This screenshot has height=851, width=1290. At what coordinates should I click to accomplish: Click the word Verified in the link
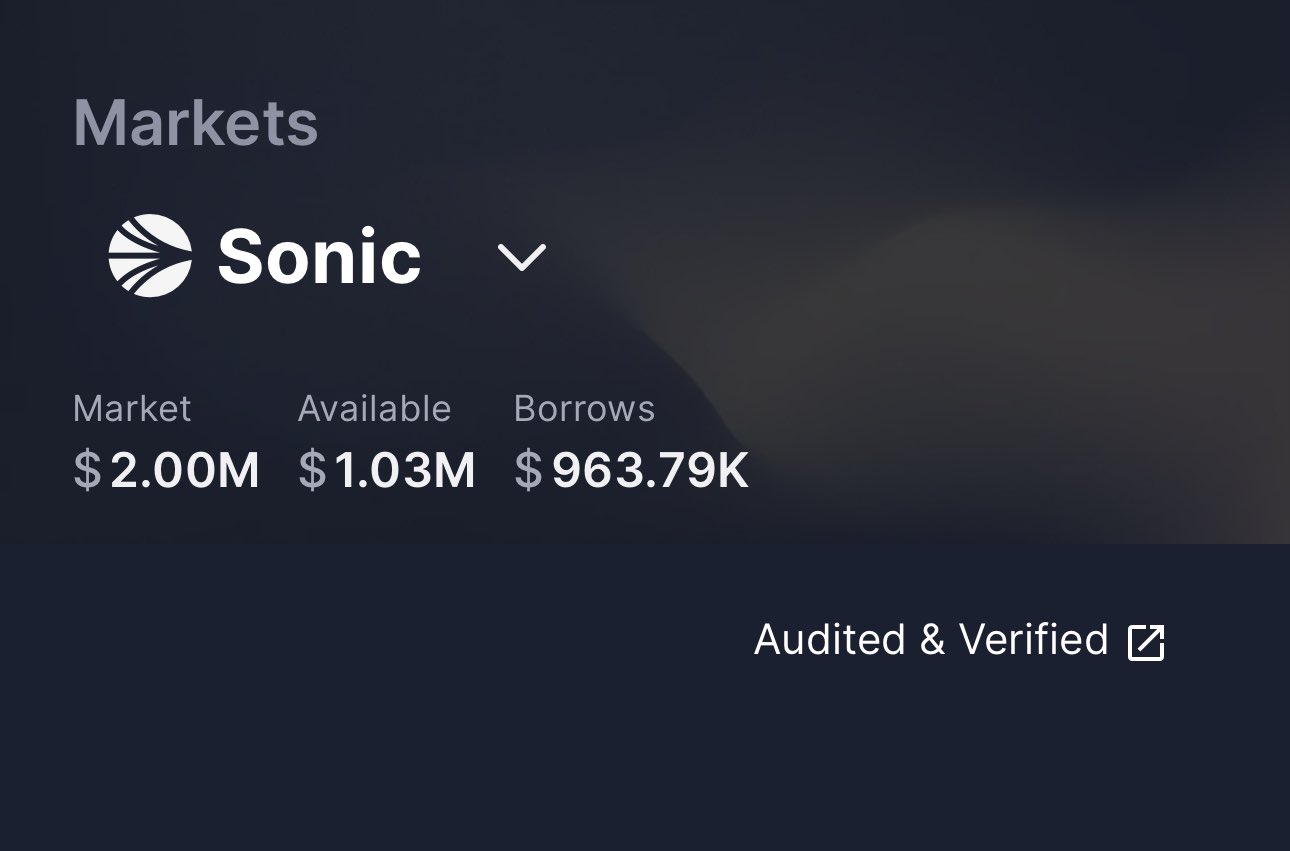1033,640
